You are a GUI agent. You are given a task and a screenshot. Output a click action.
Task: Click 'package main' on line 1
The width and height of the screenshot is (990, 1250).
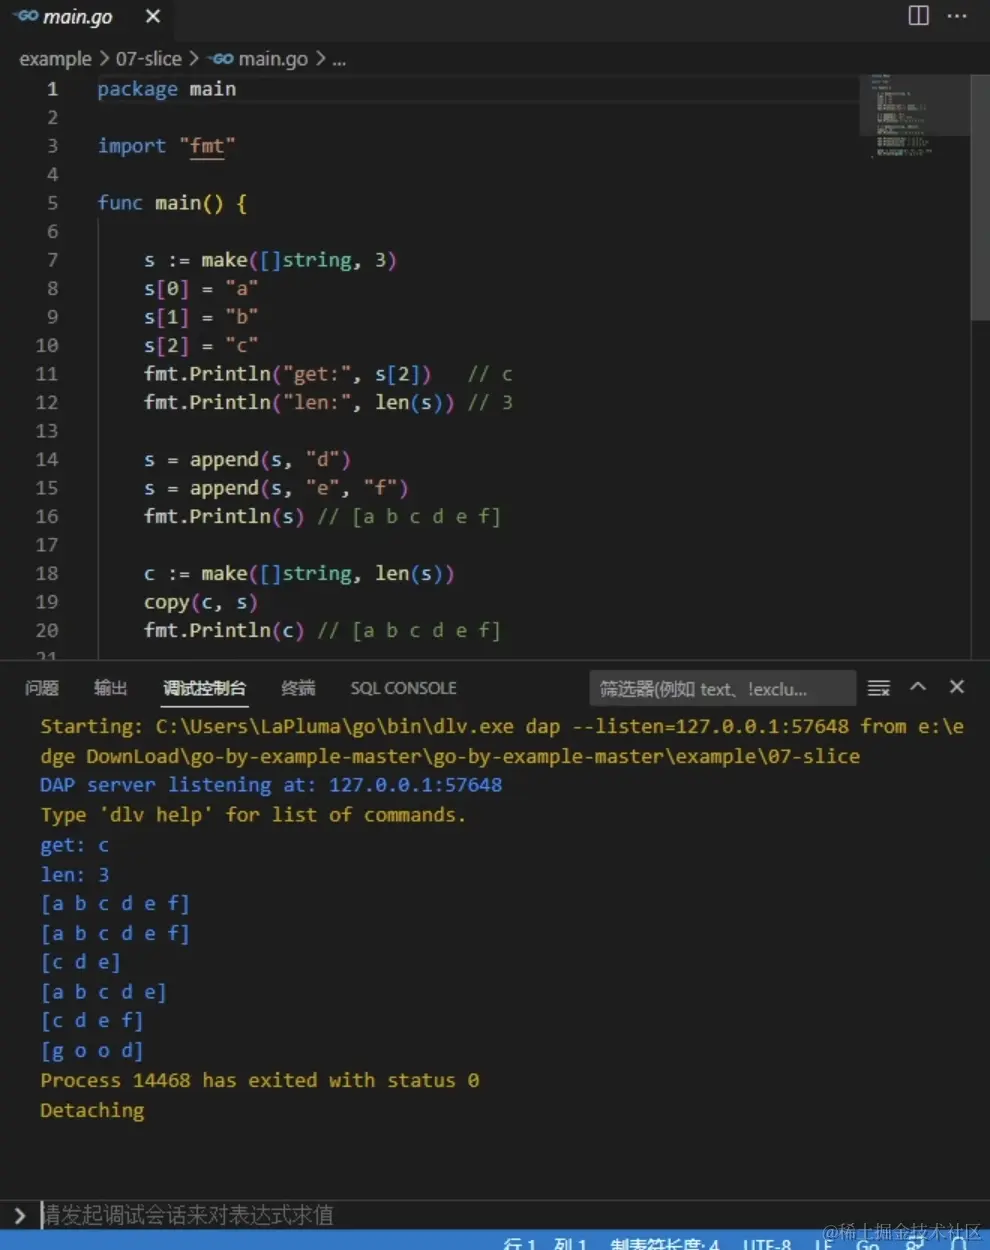click(x=167, y=89)
